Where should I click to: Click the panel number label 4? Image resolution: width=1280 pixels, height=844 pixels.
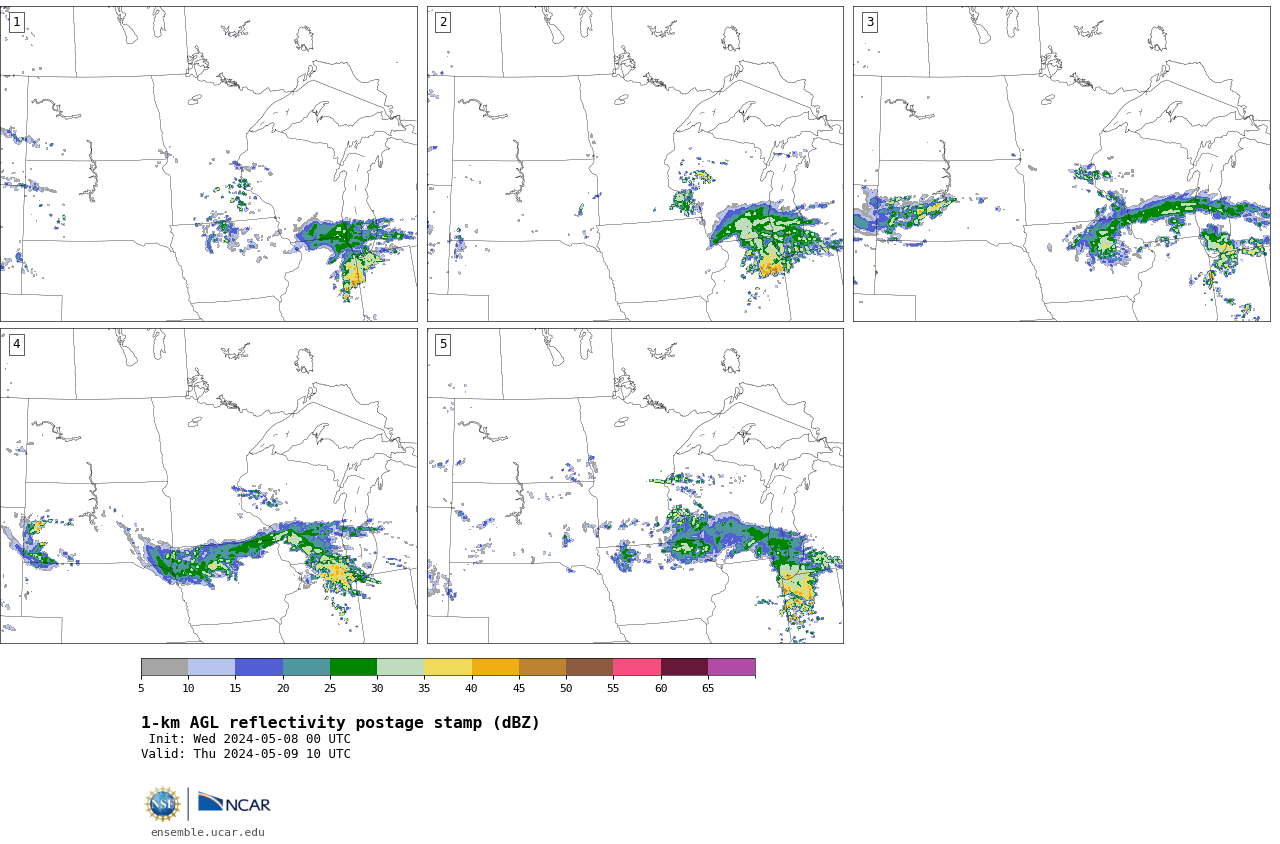tap(16, 344)
